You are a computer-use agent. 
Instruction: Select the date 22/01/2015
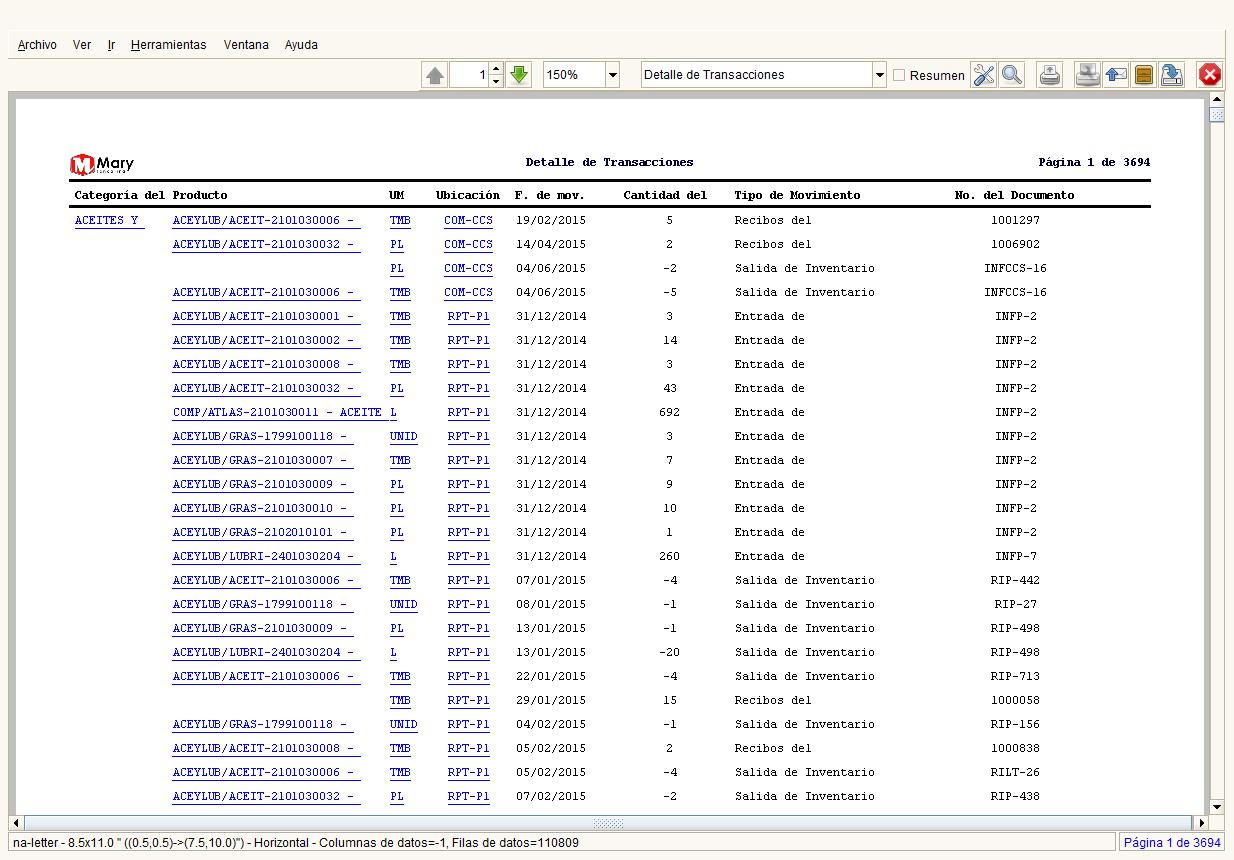[551, 676]
